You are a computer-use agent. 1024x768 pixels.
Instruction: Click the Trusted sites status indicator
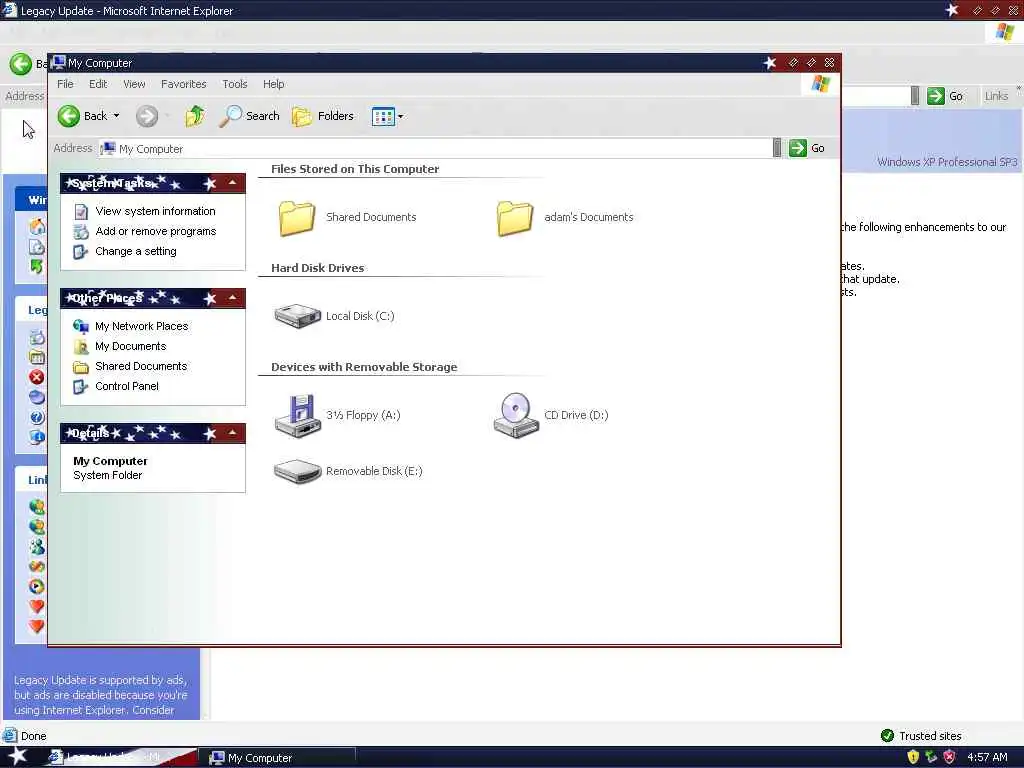[921, 736]
